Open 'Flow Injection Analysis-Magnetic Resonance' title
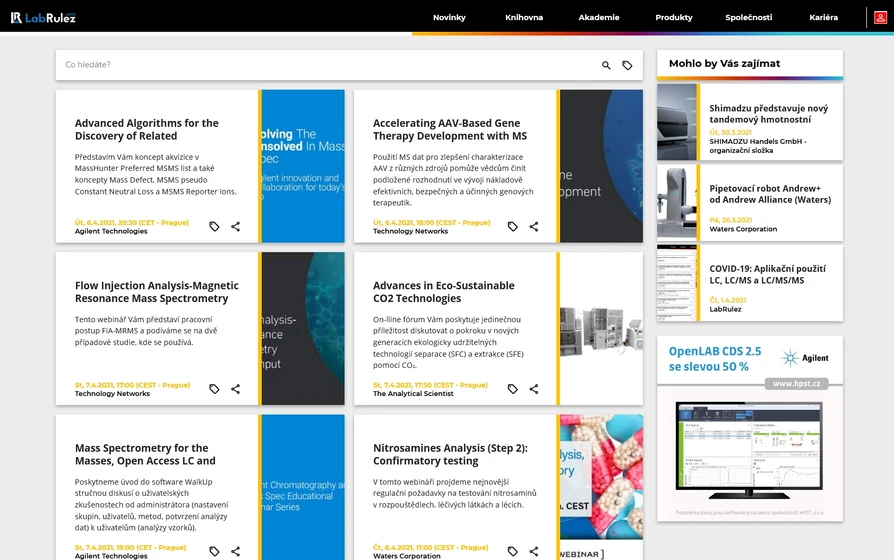Image resolution: width=894 pixels, height=560 pixels. [x=157, y=292]
